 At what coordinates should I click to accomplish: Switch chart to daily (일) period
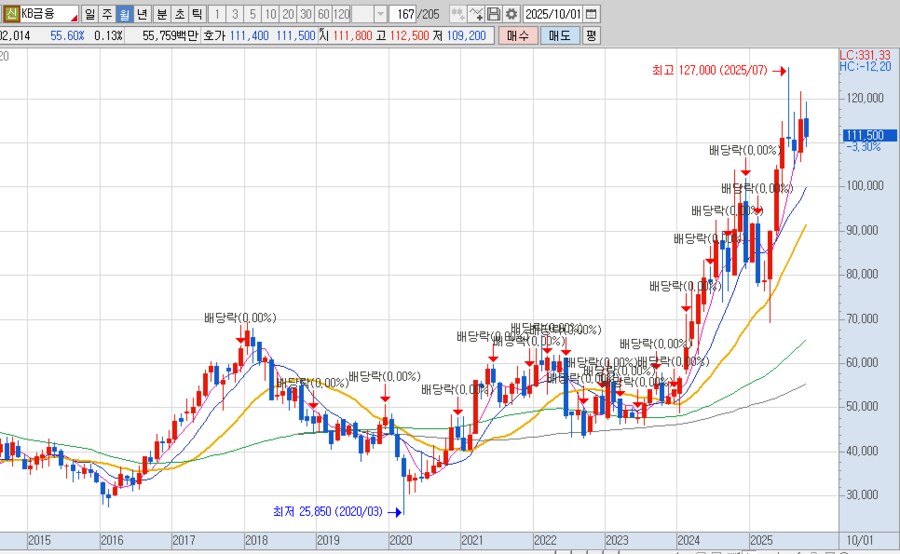click(x=90, y=15)
